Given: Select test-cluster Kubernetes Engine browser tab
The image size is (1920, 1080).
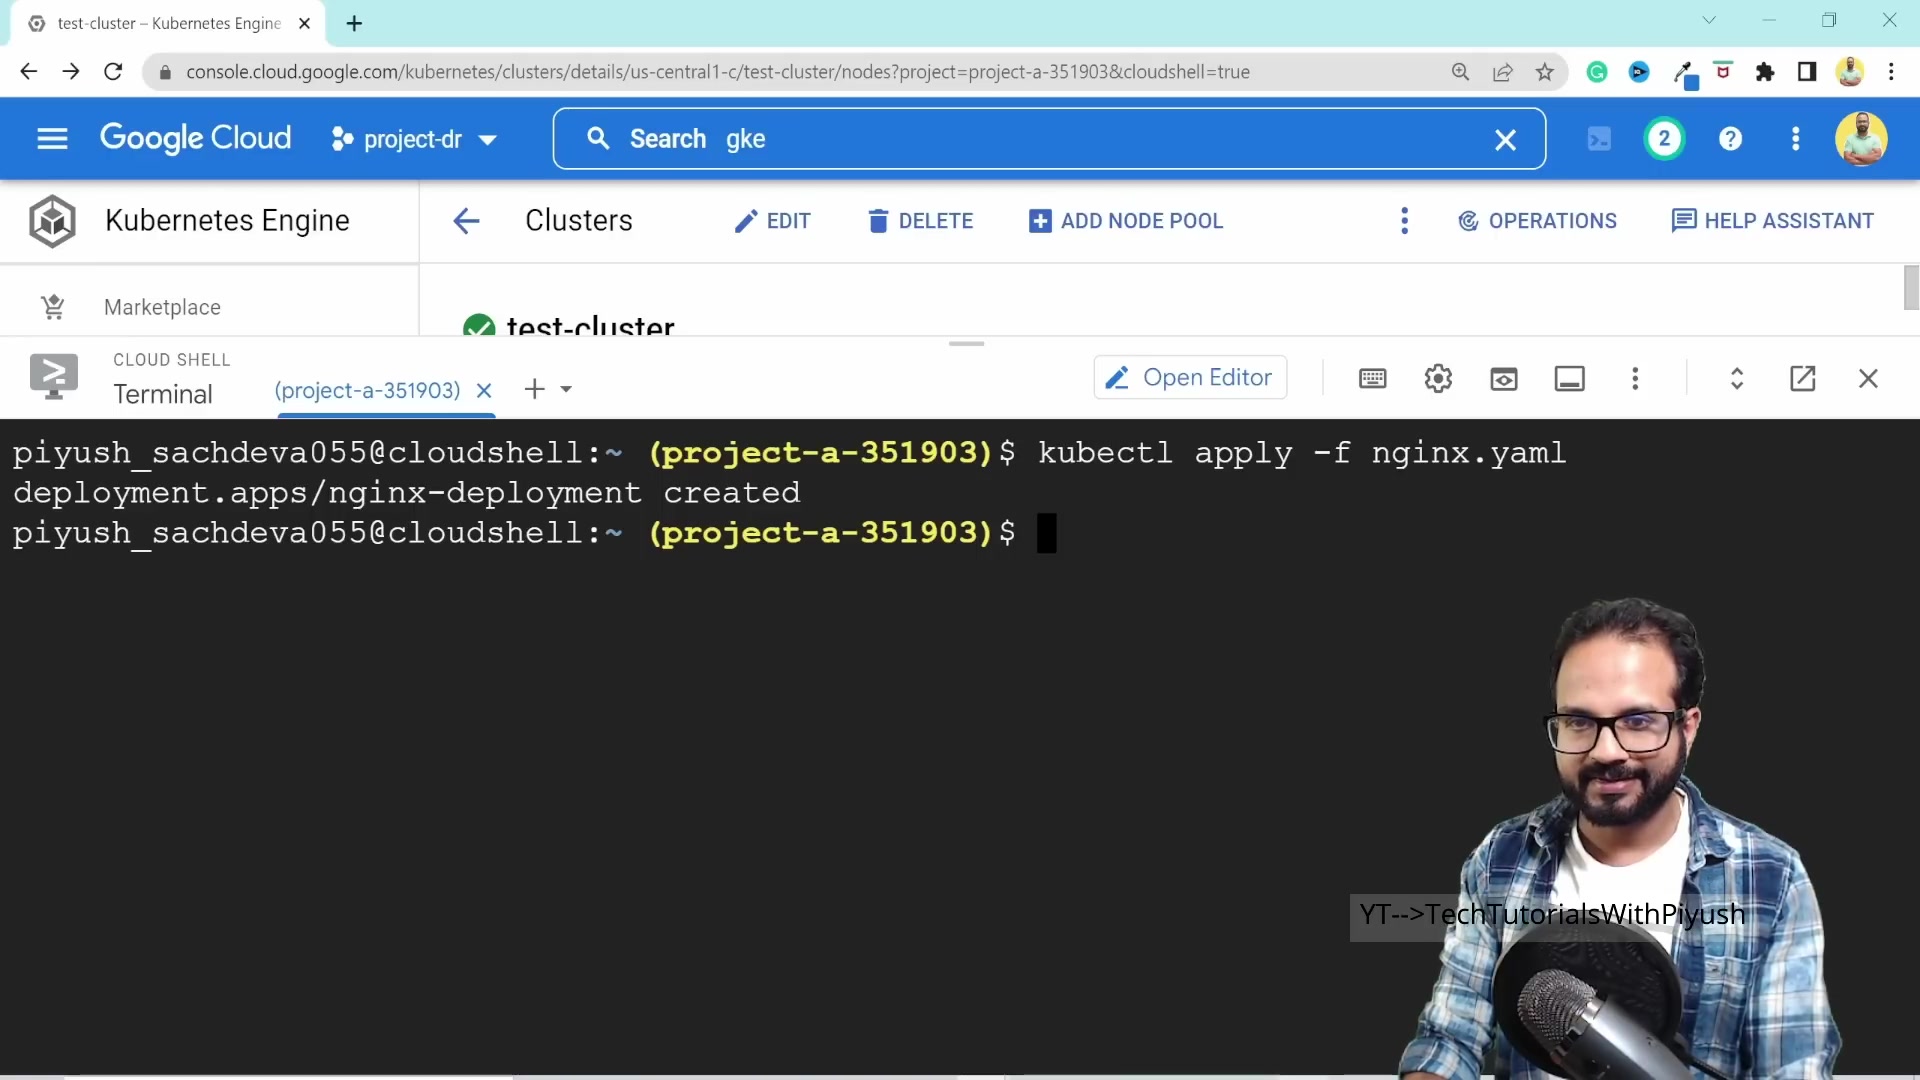Looking at the screenshot, I should pyautogui.click(x=168, y=23).
